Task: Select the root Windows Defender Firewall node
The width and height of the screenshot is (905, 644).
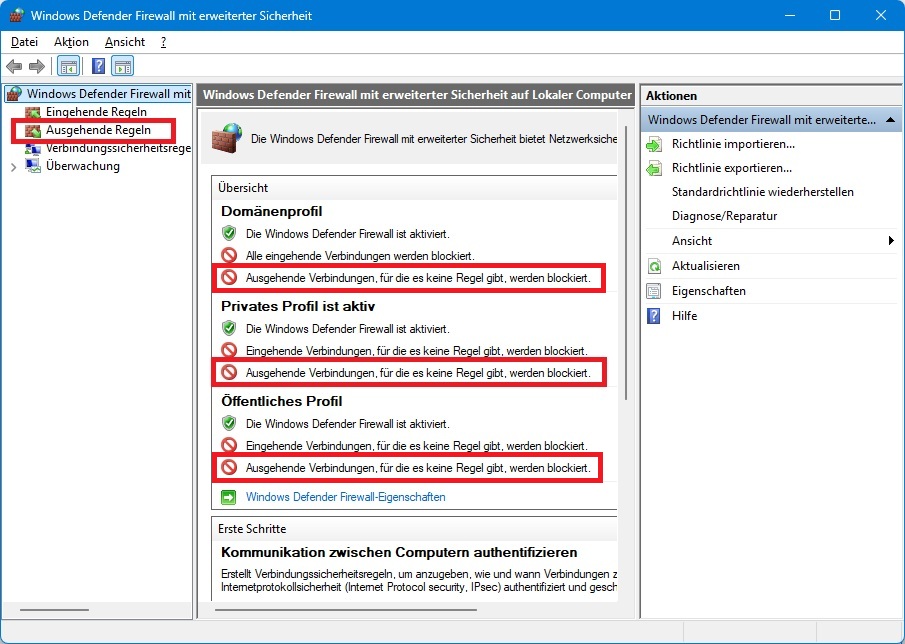Action: (109, 93)
